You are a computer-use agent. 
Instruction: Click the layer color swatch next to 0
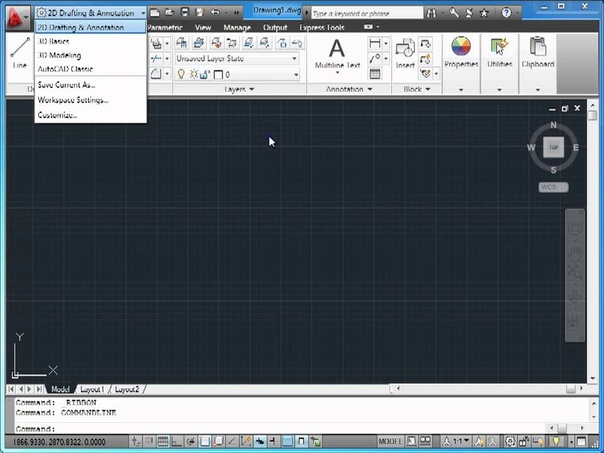[218, 74]
